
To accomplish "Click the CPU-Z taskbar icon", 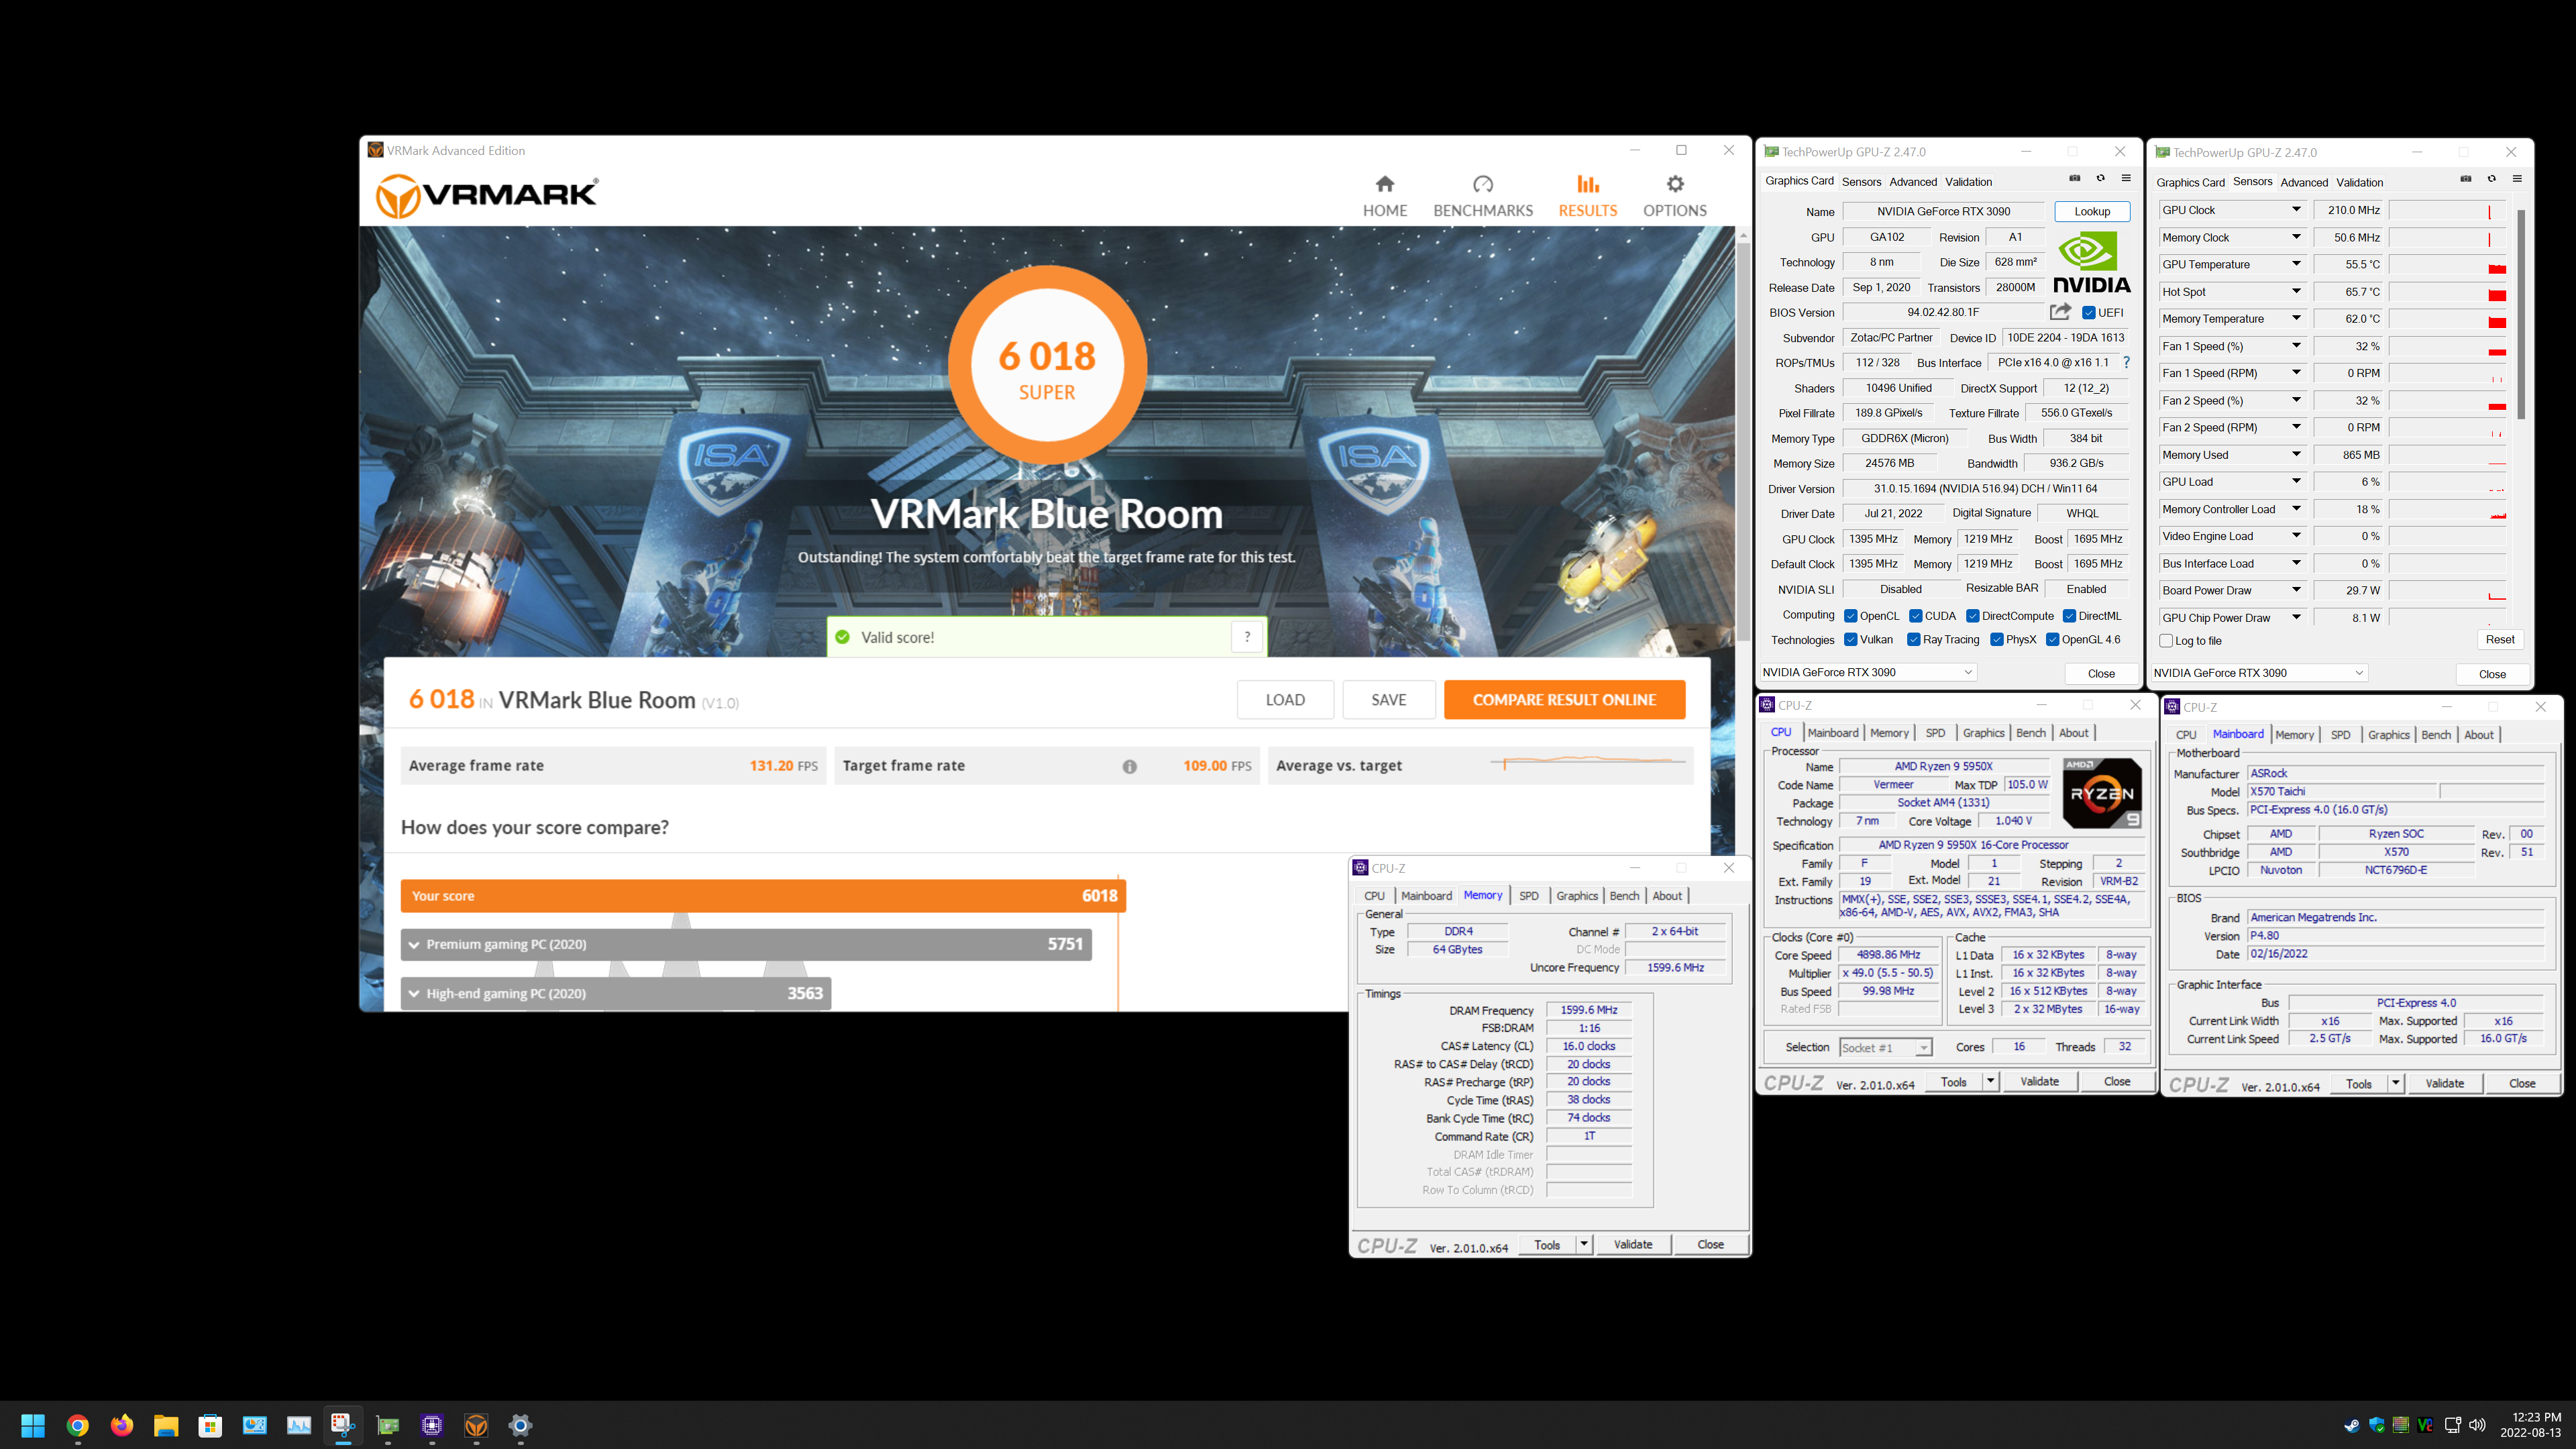I will coord(432,1425).
